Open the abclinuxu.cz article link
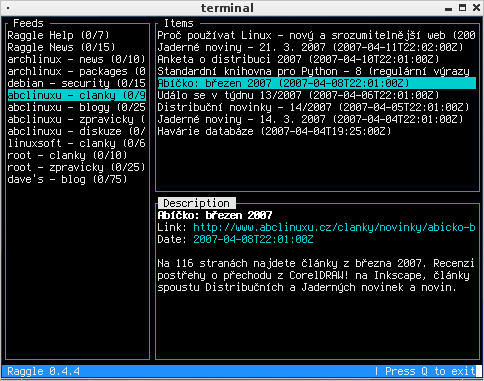 (334, 227)
